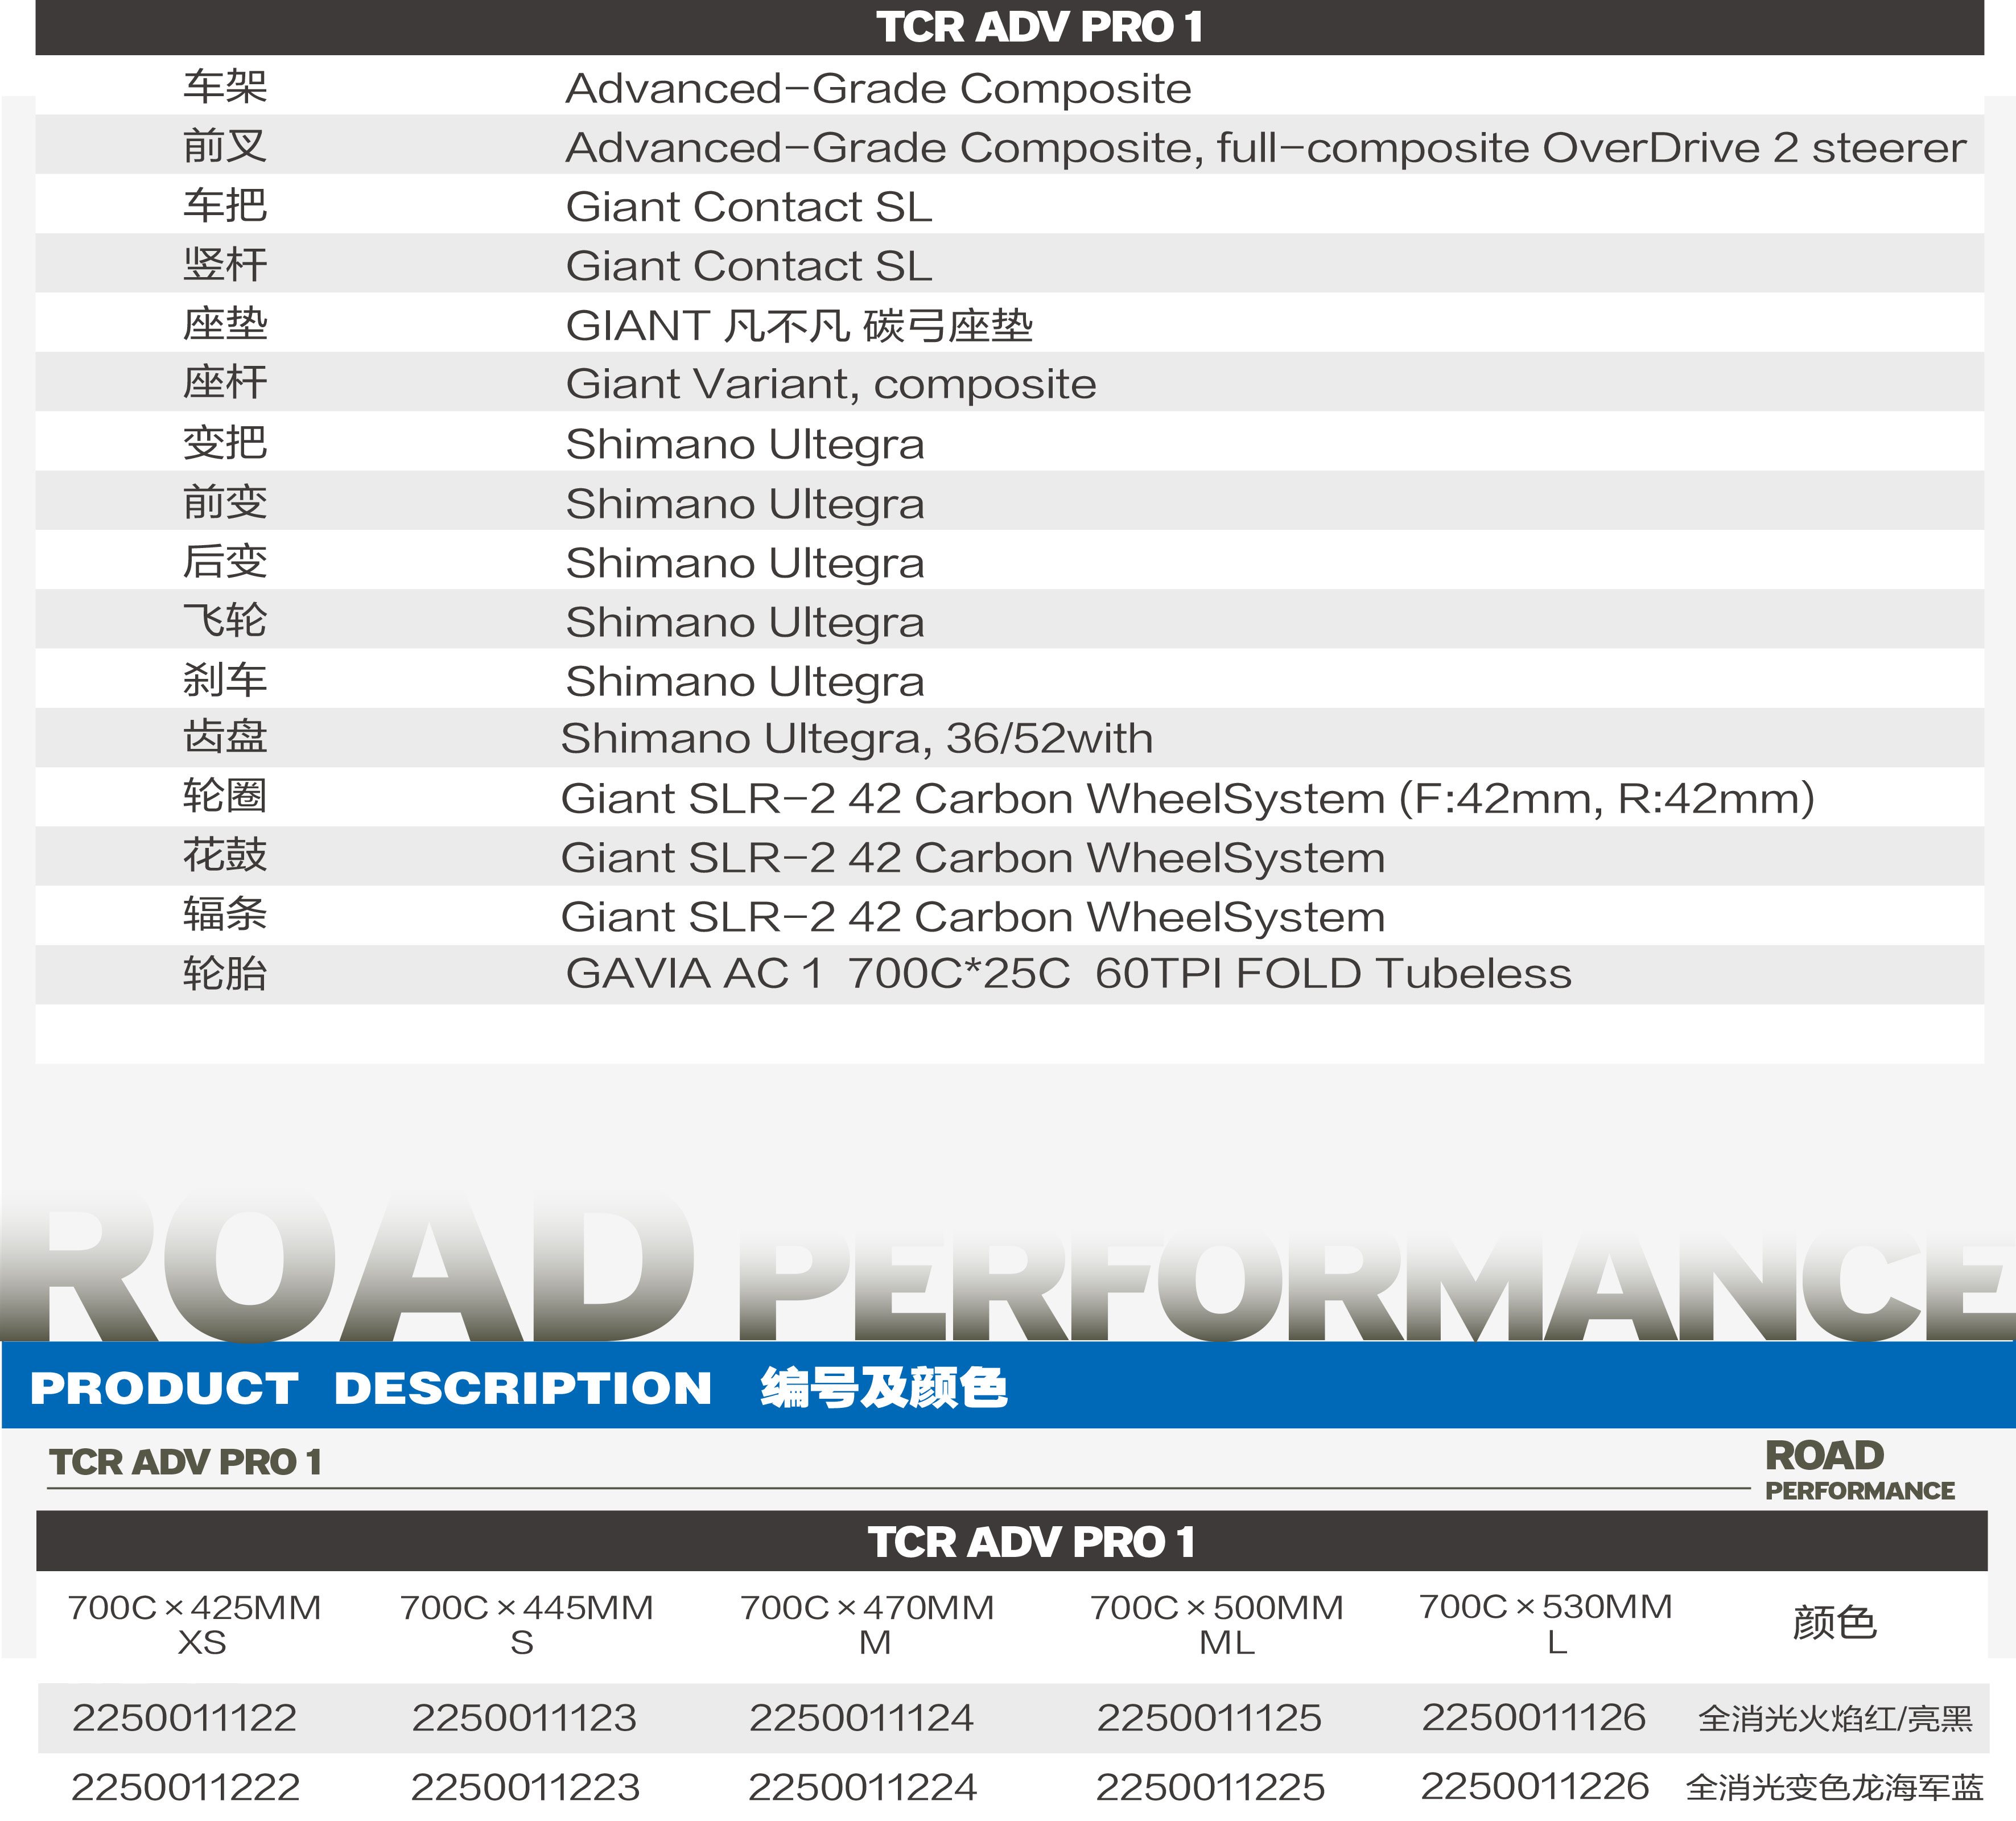The height and width of the screenshot is (1821, 2016).
Task: Click the 轮胎 tire label
Action: [225, 972]
